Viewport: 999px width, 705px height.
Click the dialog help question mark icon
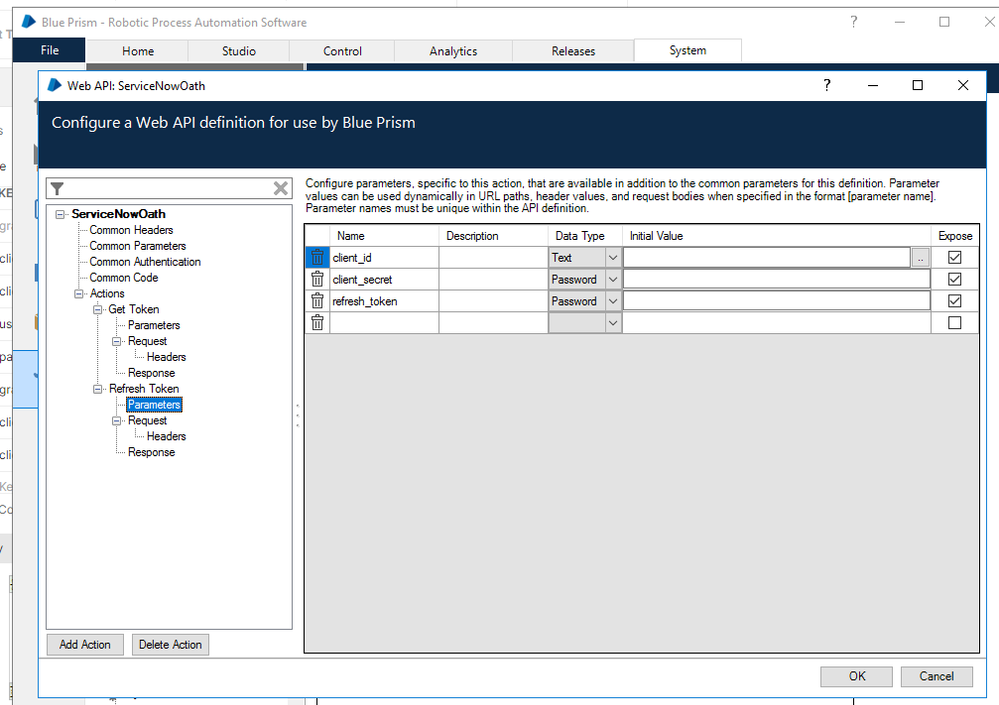click(827, 86)
